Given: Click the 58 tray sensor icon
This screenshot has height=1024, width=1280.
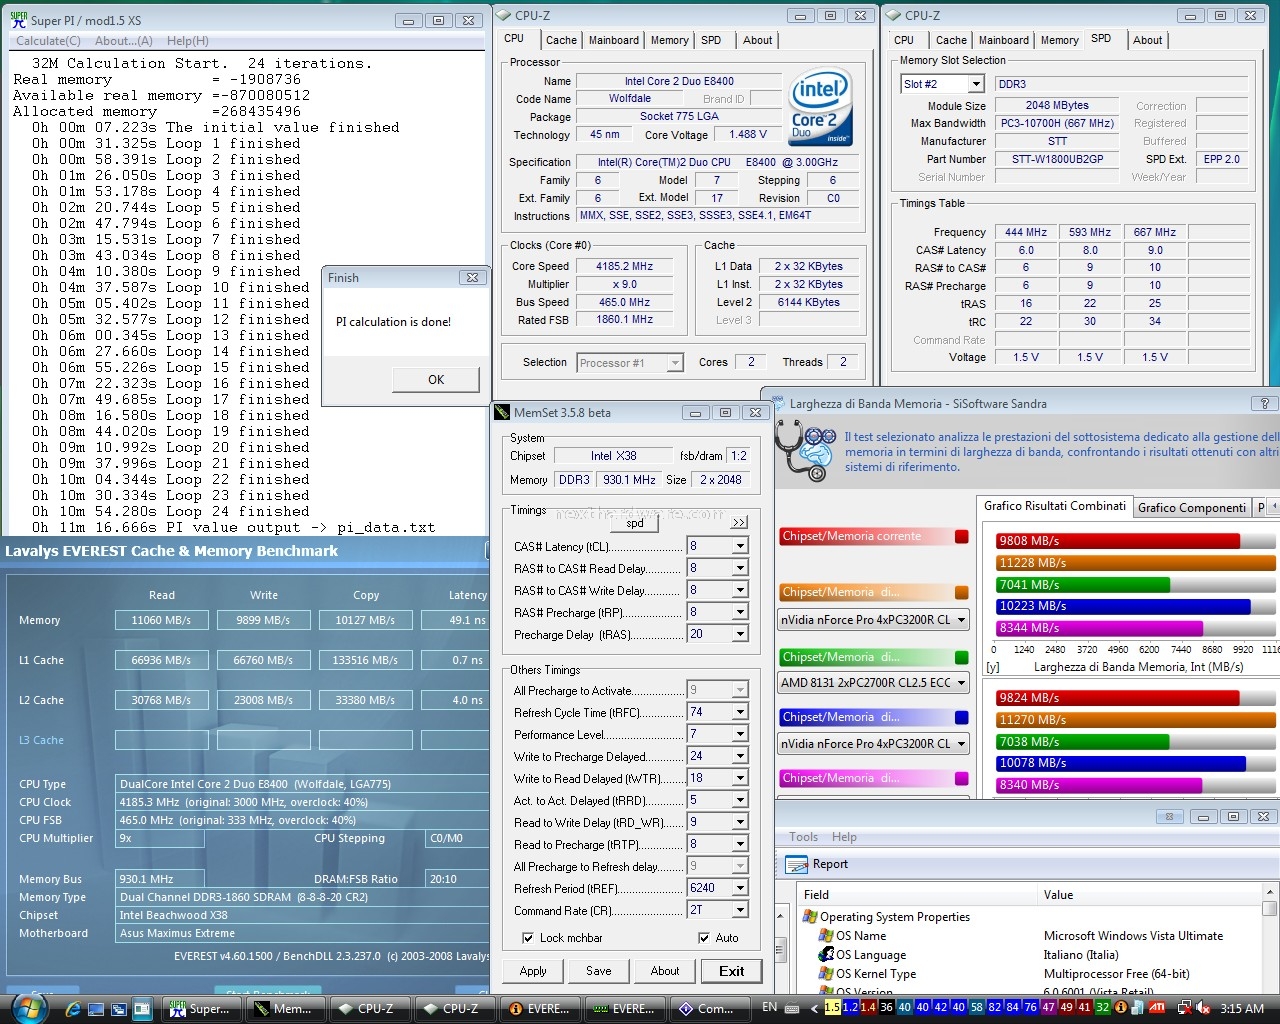Looking at the screenshot, I should (x=976, y=1008).
